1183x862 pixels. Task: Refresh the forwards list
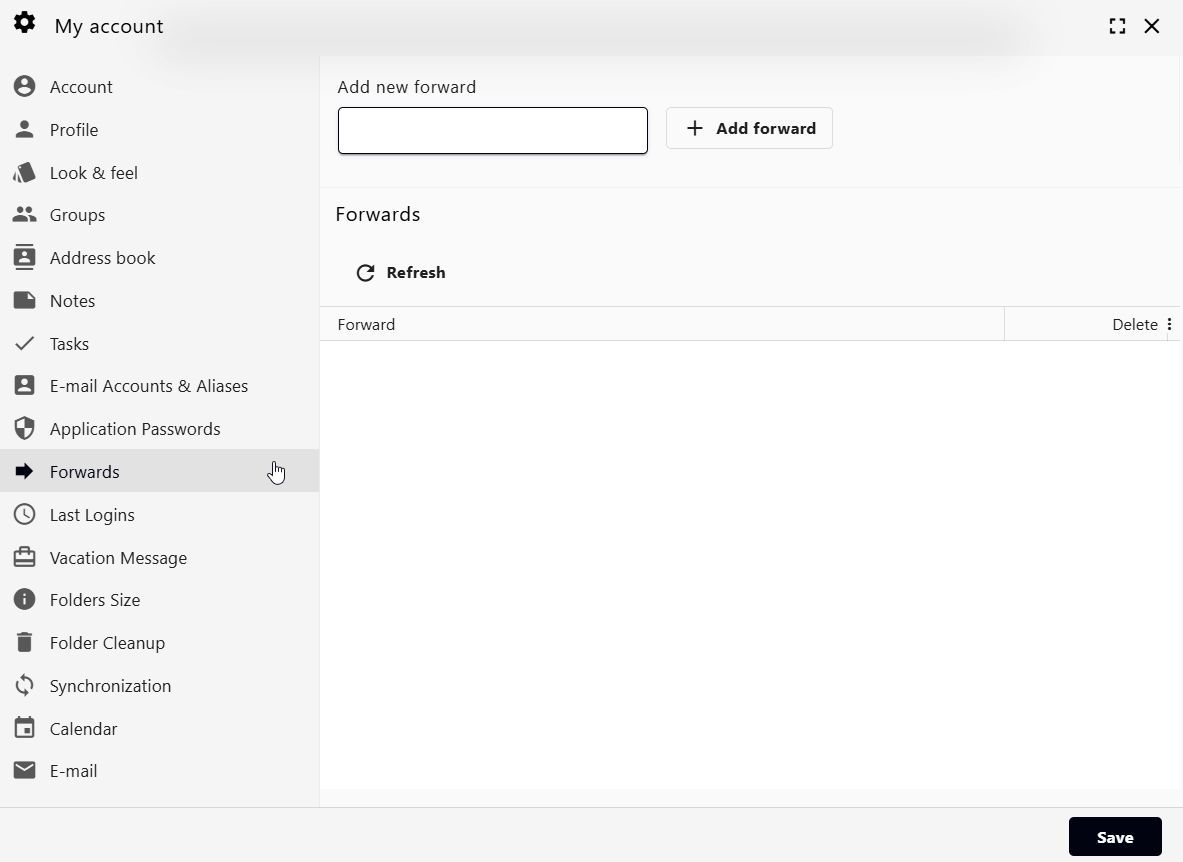click(x=401, y=273)
